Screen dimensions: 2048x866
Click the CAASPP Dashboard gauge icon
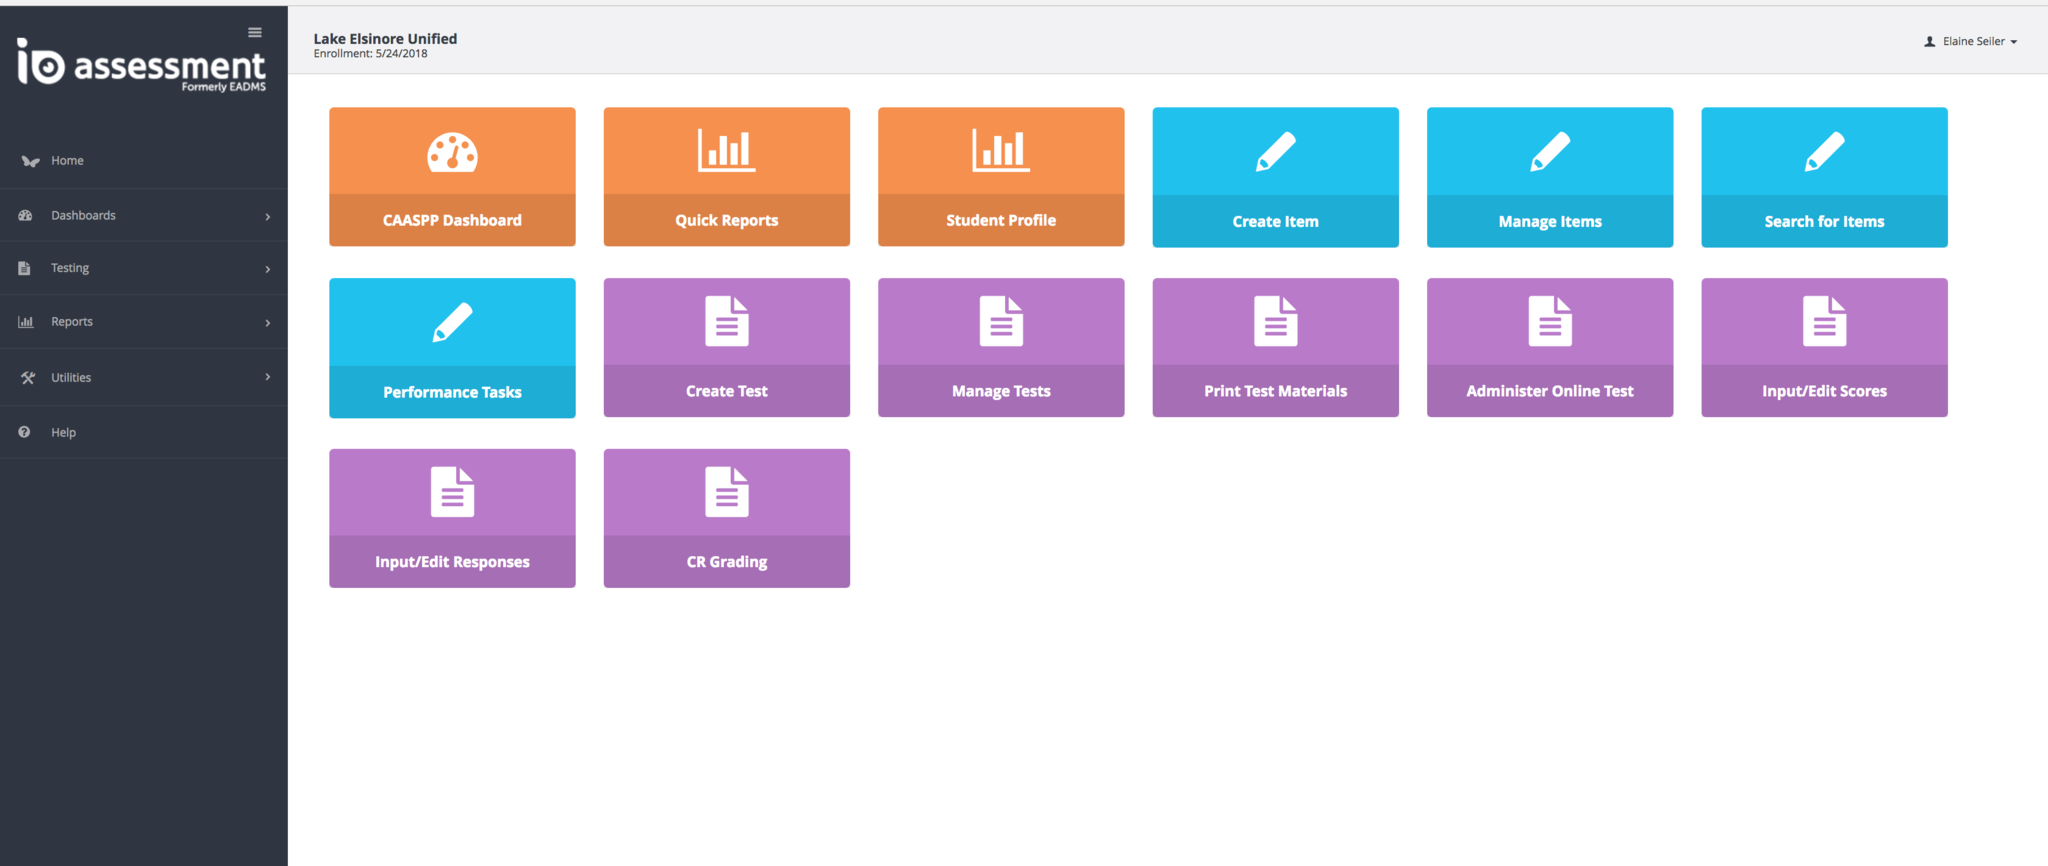click(x=452, y=152)
